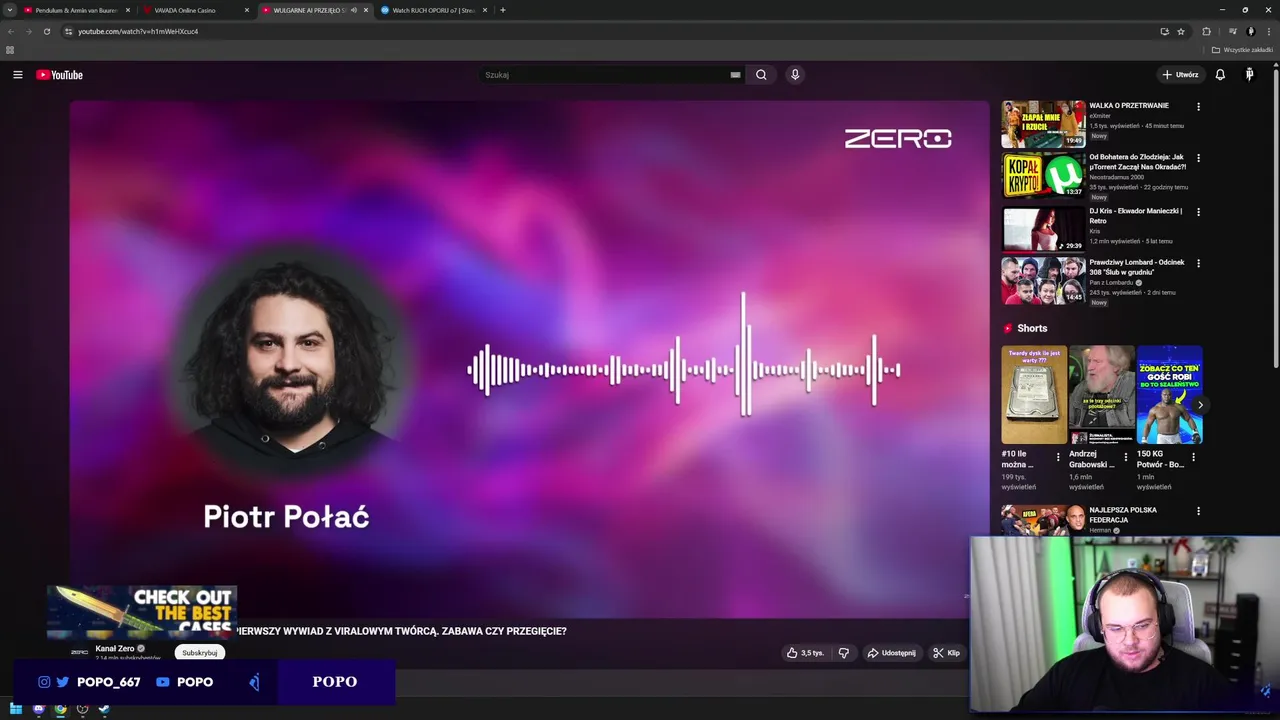Open the YouTube account avatar menu
The image size is (1280, 720).
1249,75
